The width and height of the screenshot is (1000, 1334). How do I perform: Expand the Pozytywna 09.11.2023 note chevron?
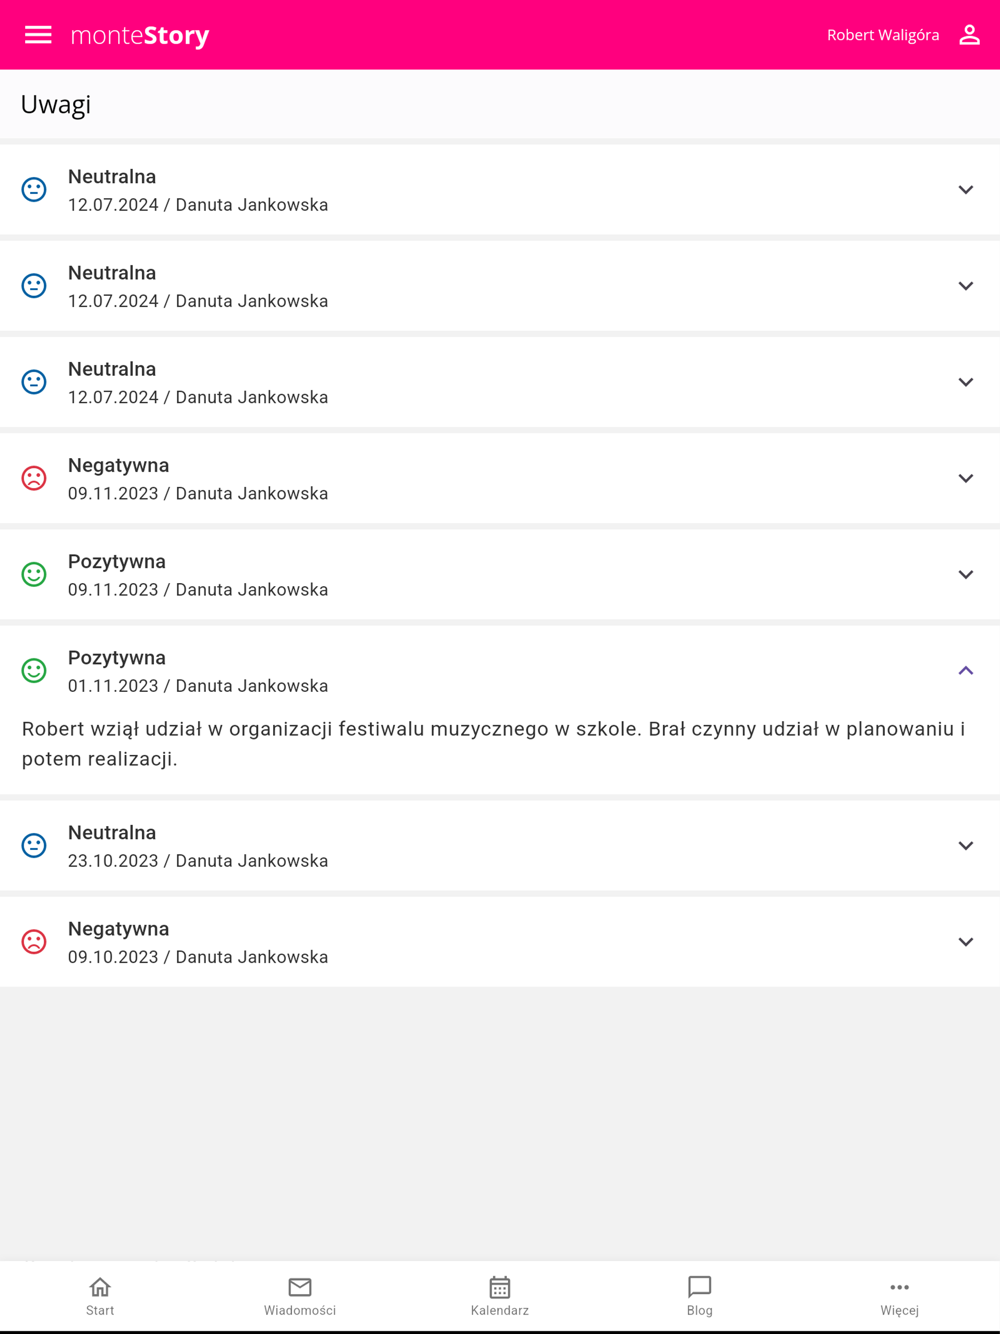tap(966, 574)
